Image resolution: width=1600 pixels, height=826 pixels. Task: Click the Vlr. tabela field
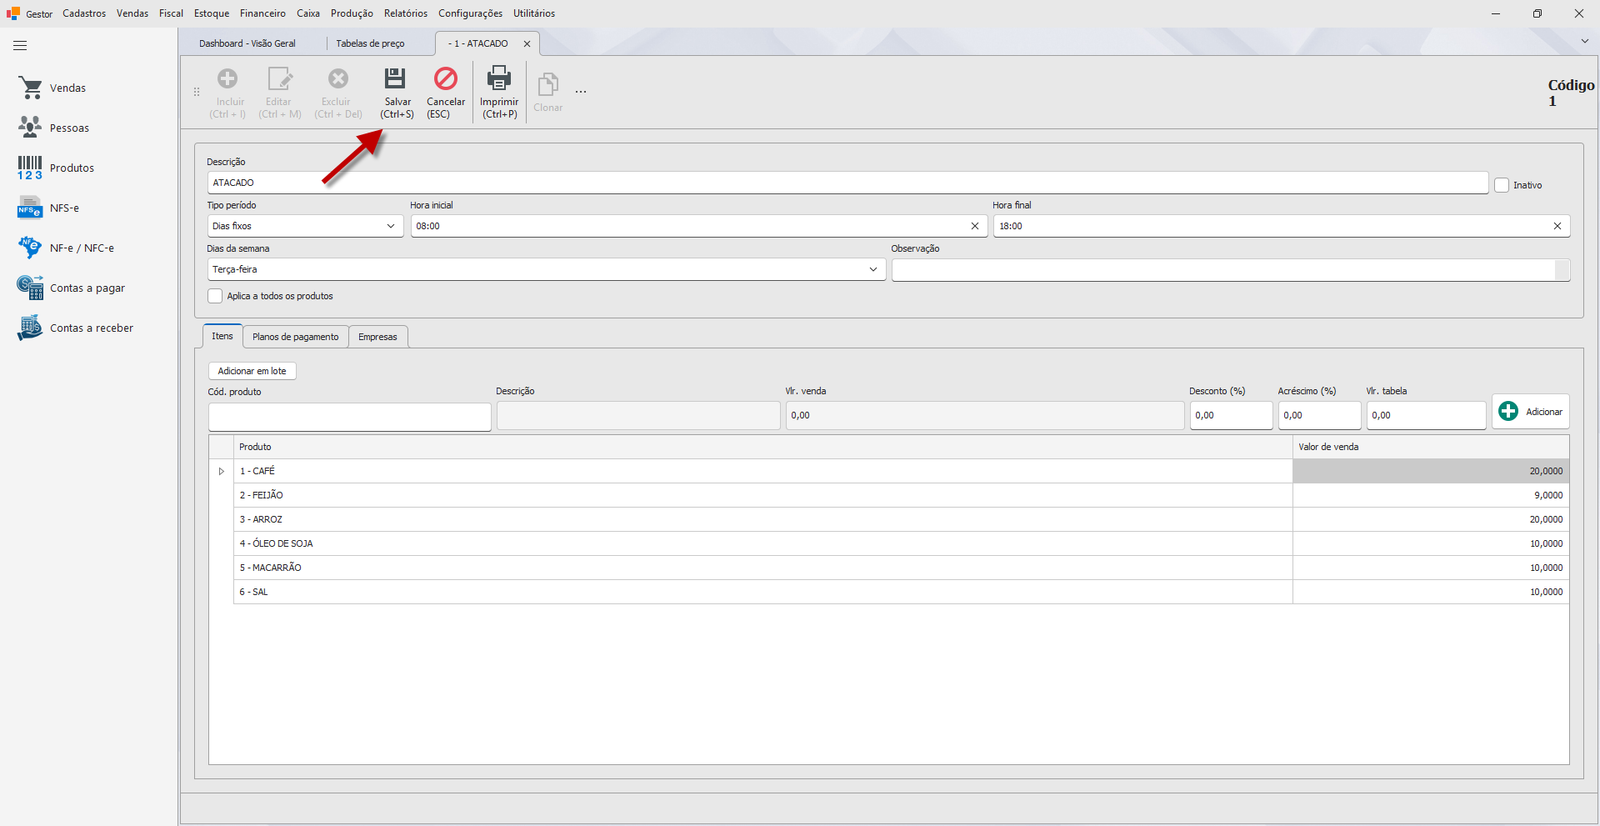click(x=1426, y=415)
